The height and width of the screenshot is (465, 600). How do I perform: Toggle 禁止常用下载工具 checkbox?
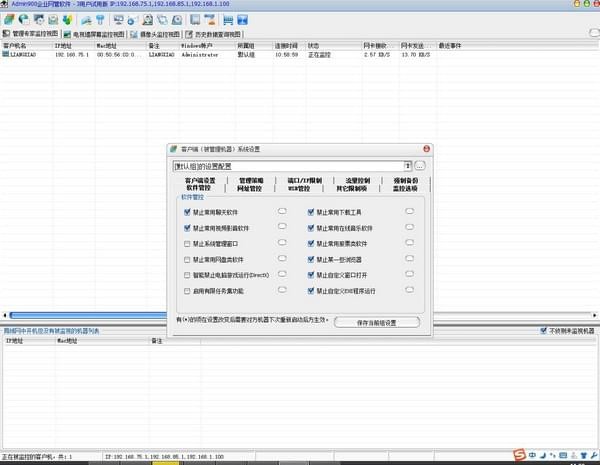pos(313,211)
